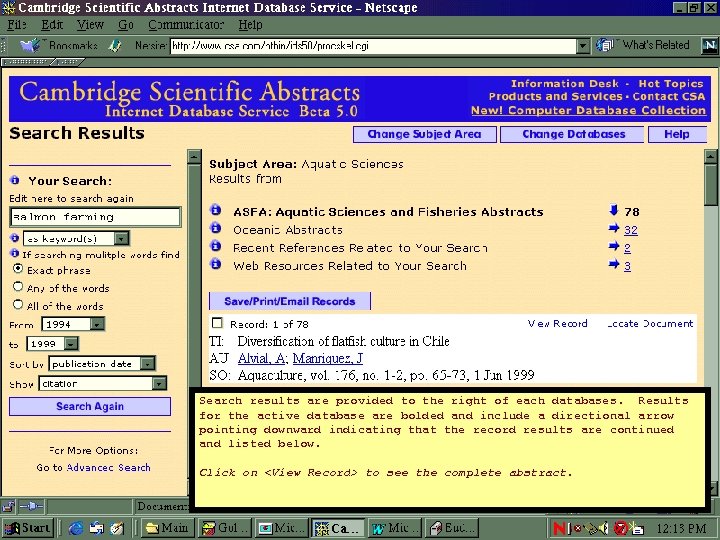Click the info icon for Recent References
This screenshot has height=540, width=720.
pyautogui.click(x=215, y=246)
